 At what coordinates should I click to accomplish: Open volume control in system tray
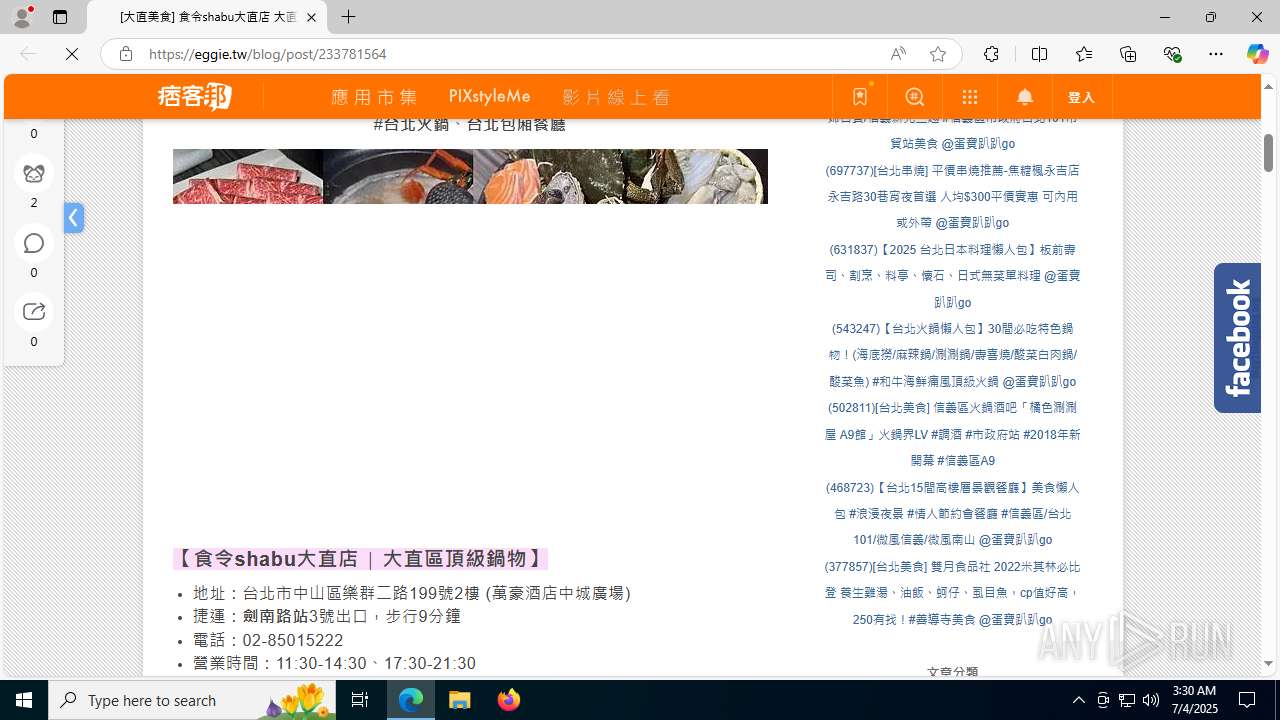click(1150, 700)
